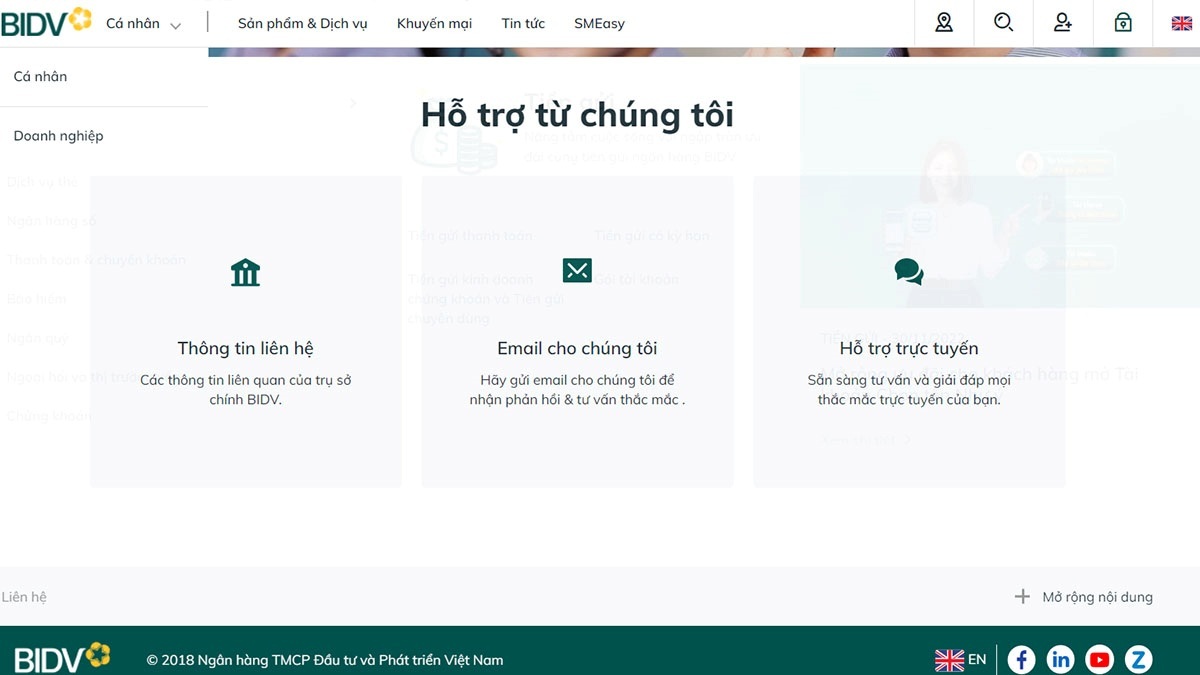Open search with the magnifier icon
Viewport: 1200px width, 675px height.
coord(1003,23)
